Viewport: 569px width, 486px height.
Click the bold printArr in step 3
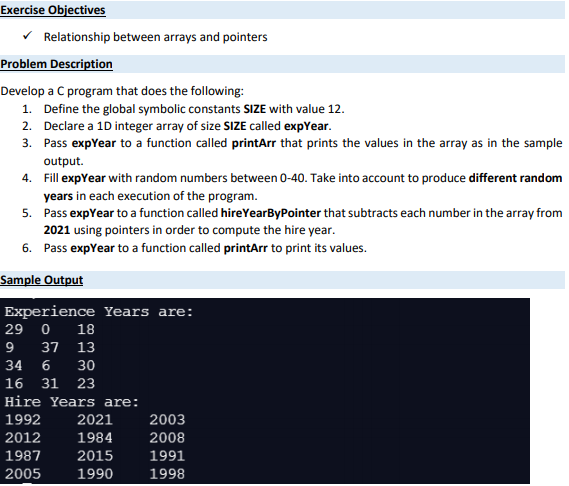254,143
